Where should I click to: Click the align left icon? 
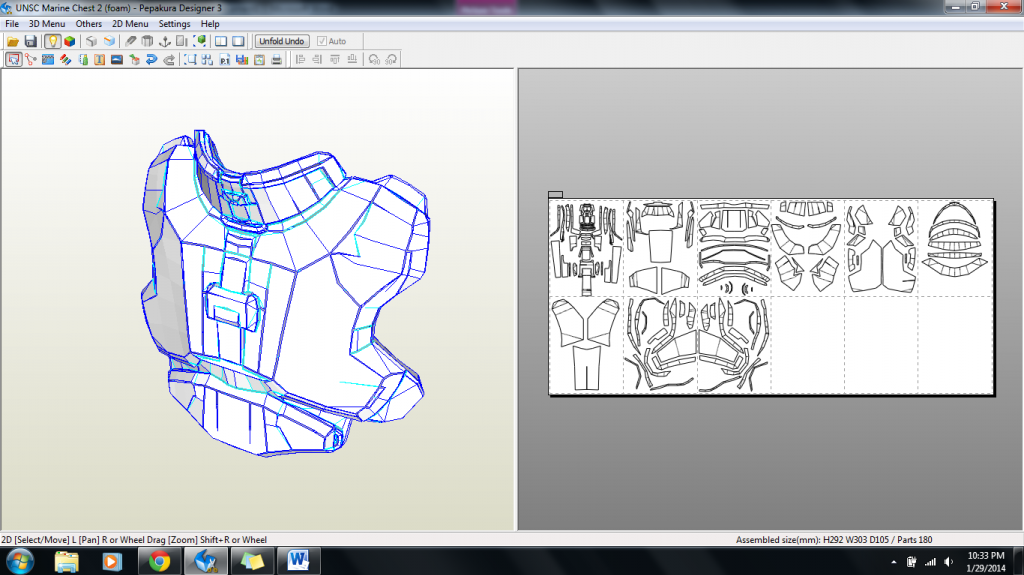(300, 59)
